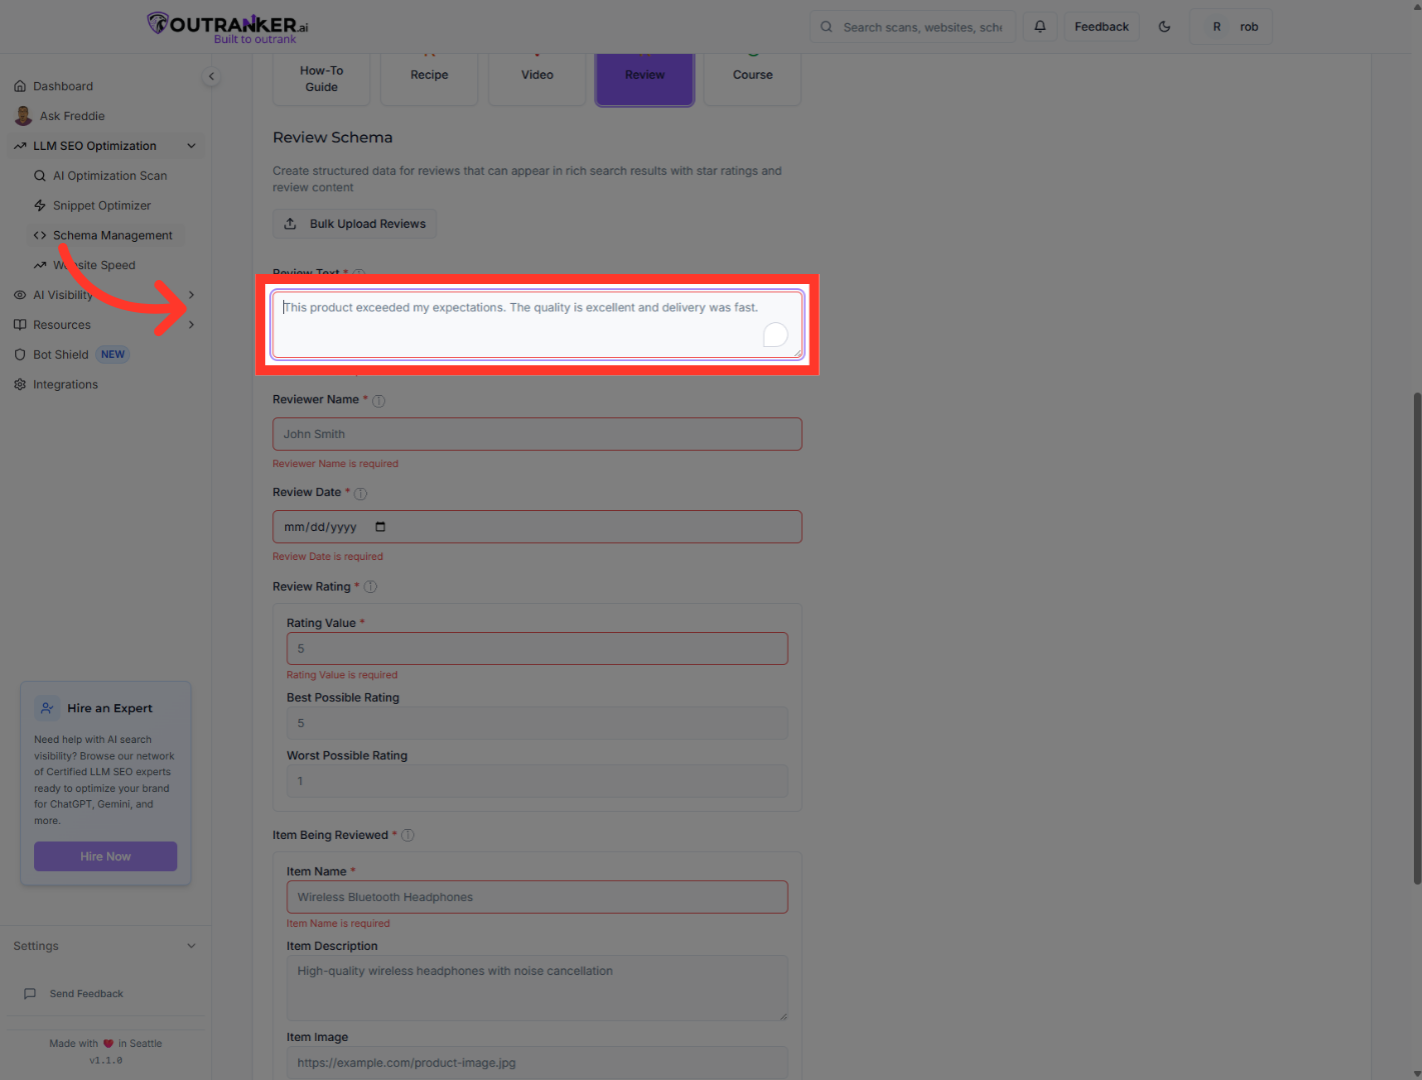The height and width of the screenshot is (1080, 1422).
Task: Click the "Built to outrank" tagline
Action: 255,40
